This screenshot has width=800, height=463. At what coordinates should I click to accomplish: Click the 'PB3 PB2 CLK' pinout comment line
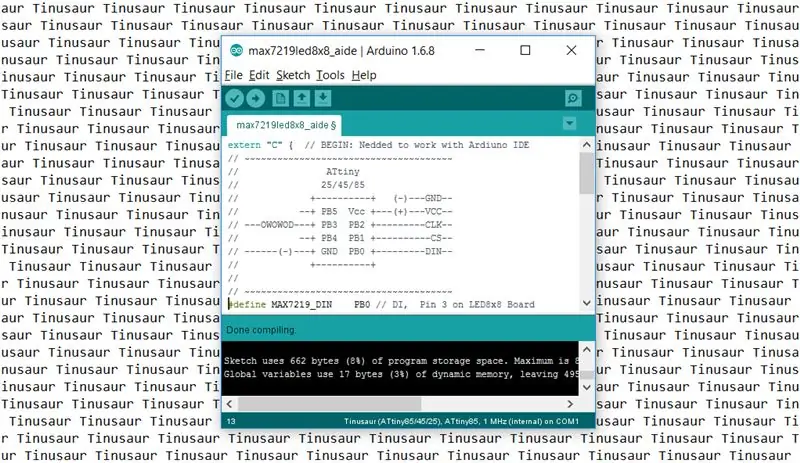[x=340, y=225]
